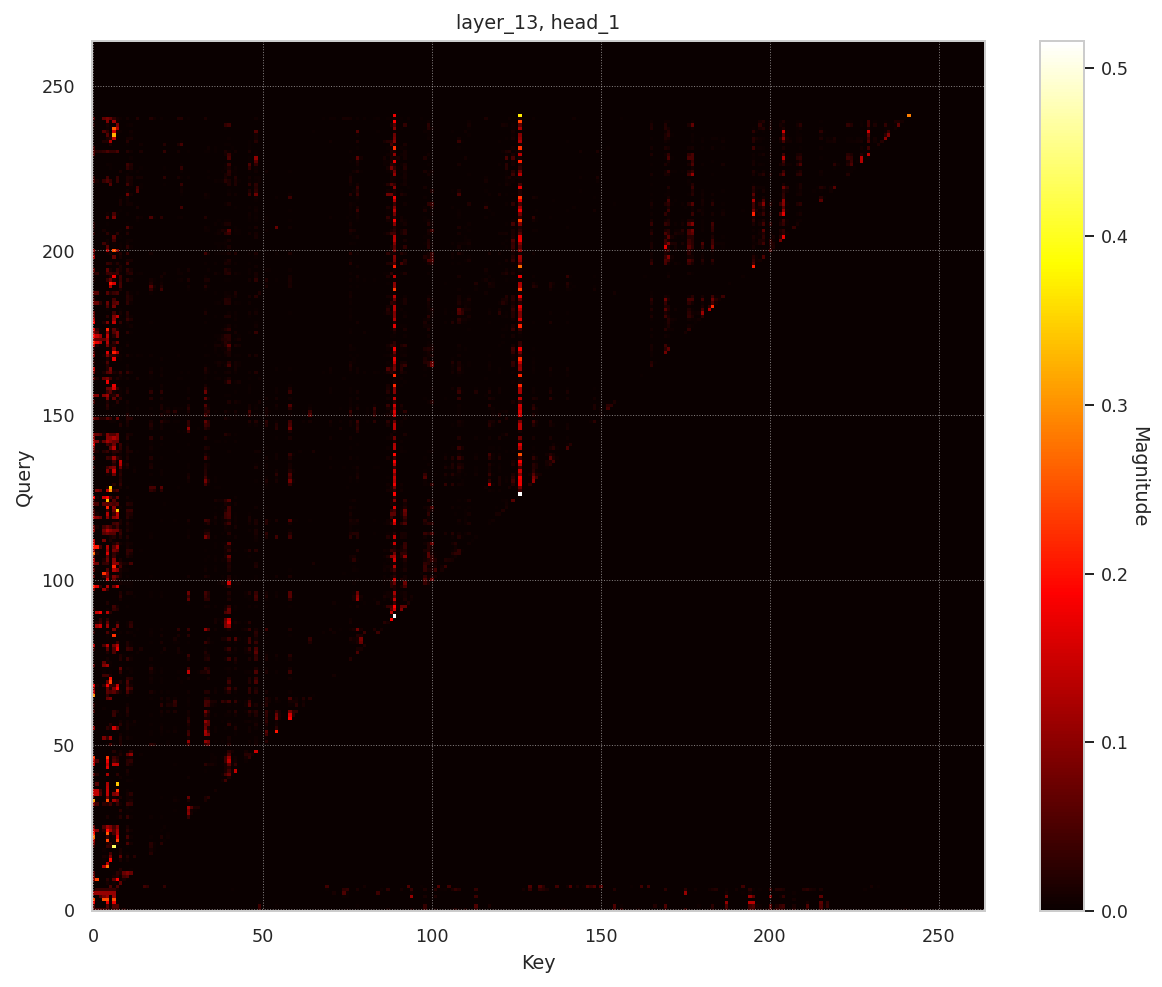The width and height of the screenshot is (1162, 987).
Task: Click the "Key" x-axis label
Action: (538, 963)
